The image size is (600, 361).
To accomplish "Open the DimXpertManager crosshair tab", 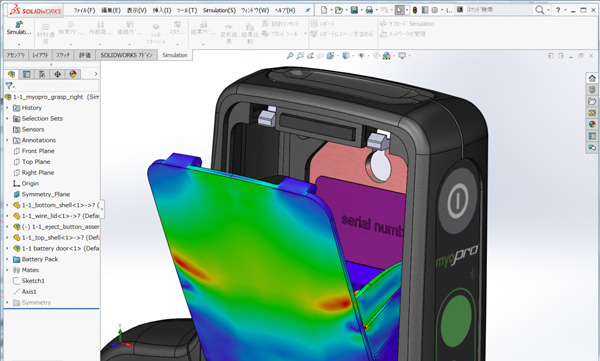I will 57,74.
